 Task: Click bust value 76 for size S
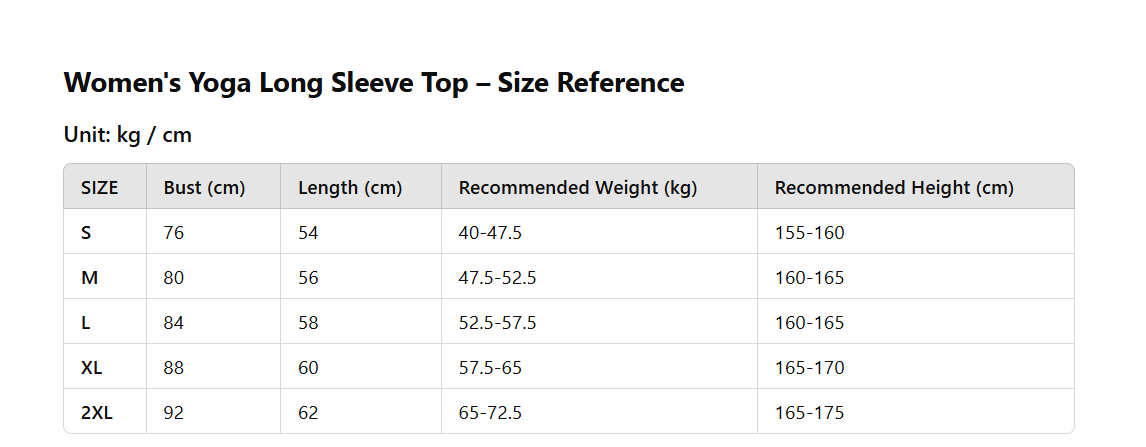(174, 233)
